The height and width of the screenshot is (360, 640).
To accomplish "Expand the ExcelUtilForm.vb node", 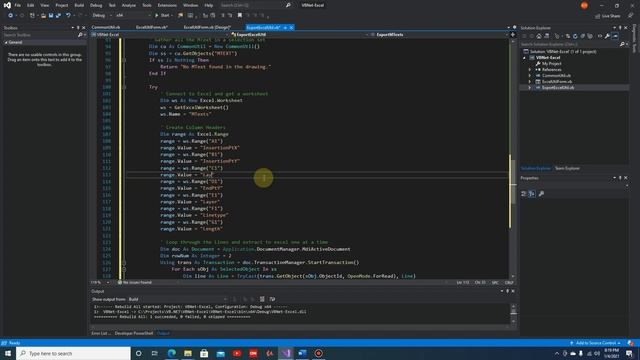I will pyautogui.click(x=530, y=82).
